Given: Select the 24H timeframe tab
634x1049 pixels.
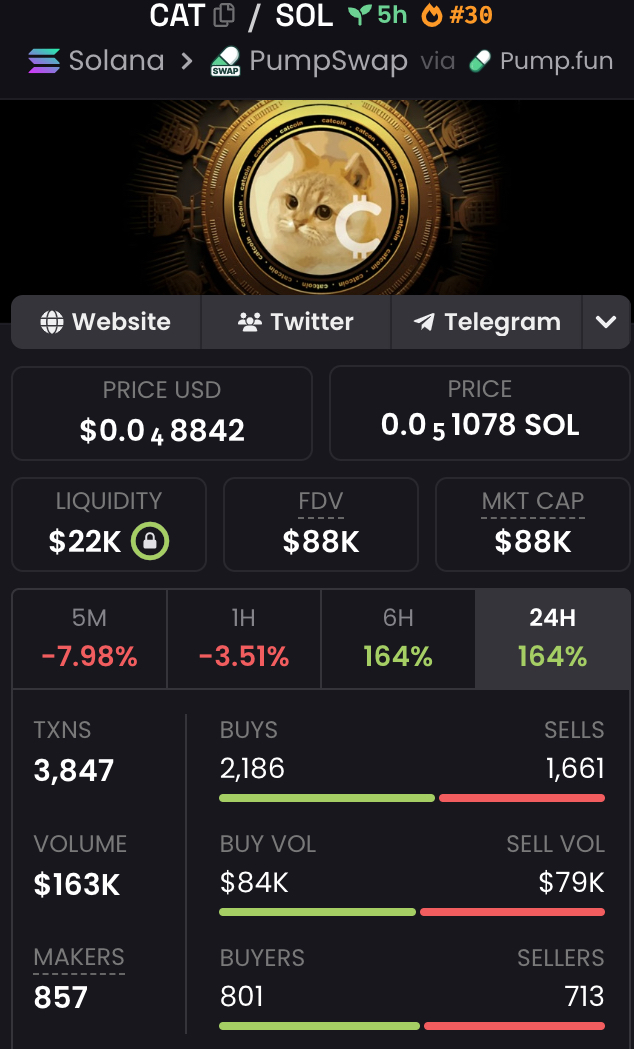Looking at the screenshot, I should (x=552, y=639).
